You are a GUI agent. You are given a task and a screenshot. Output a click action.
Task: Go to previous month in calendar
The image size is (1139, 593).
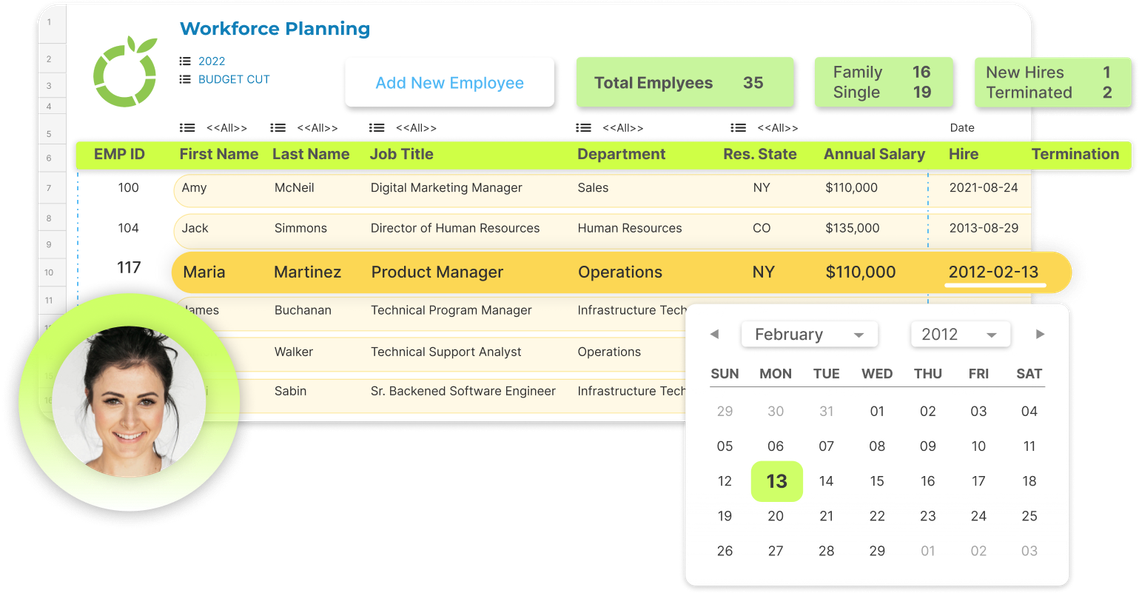(x=715, y=334)
